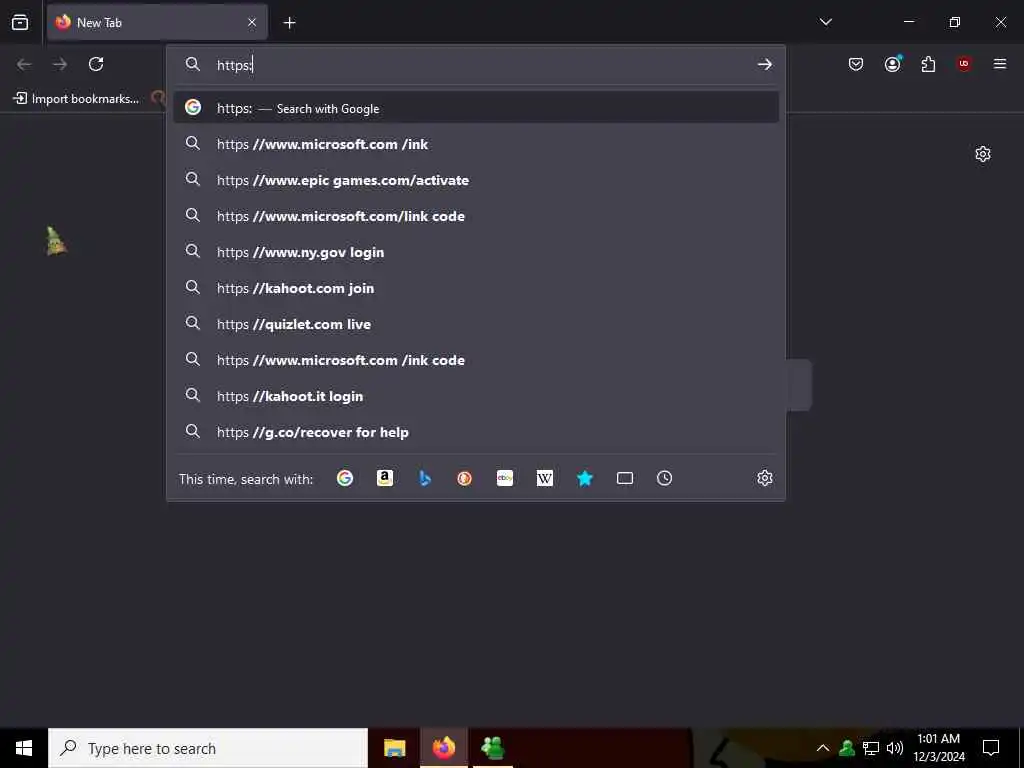The image size is (1024, 768).
Task: Open Firefox View tab icon
Action: coord(20,23)
